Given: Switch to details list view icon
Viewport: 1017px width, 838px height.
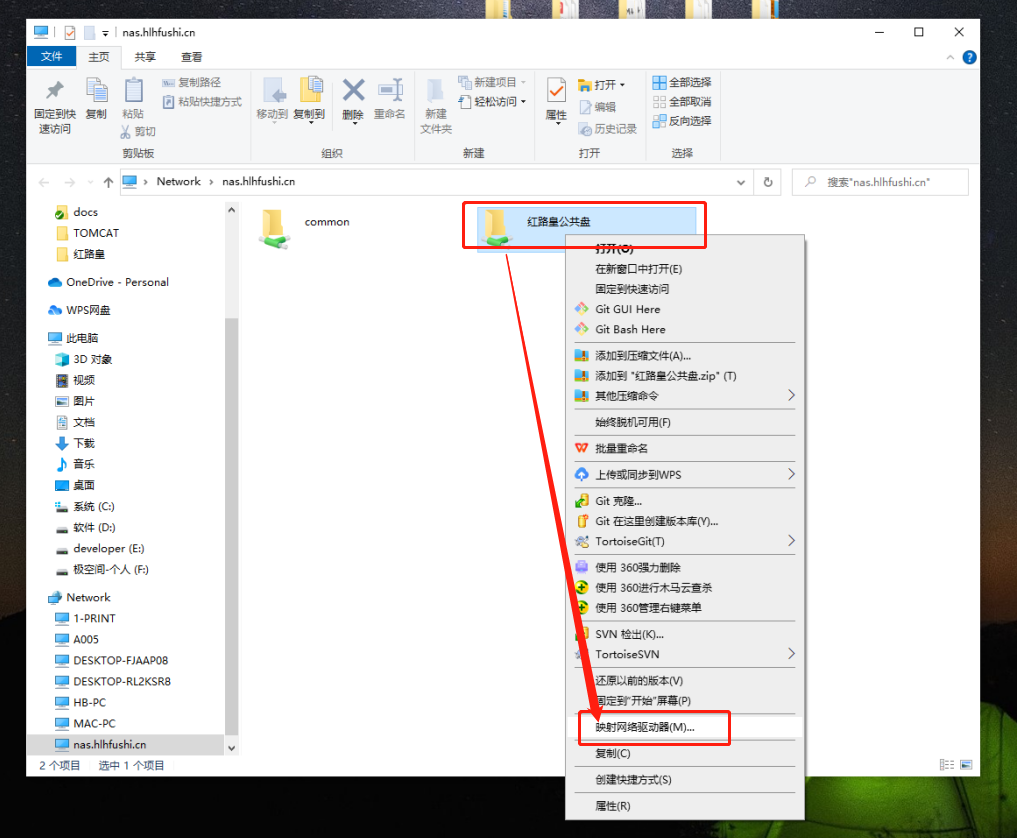Looking at the screenshot, I should [x=946, y=765].
